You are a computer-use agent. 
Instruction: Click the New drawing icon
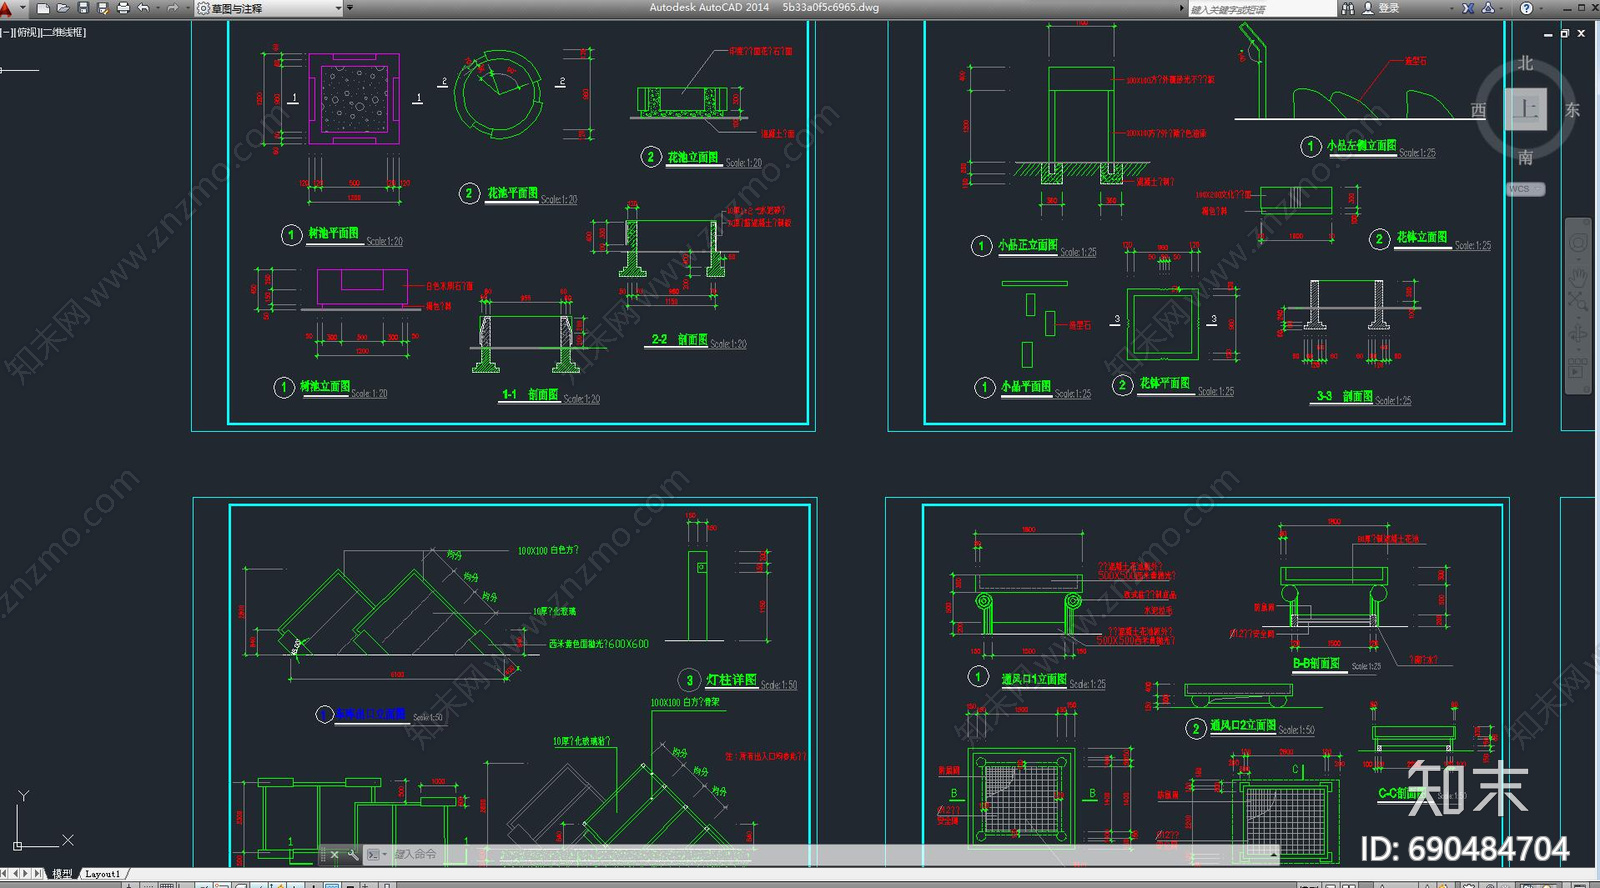point(43,8)
